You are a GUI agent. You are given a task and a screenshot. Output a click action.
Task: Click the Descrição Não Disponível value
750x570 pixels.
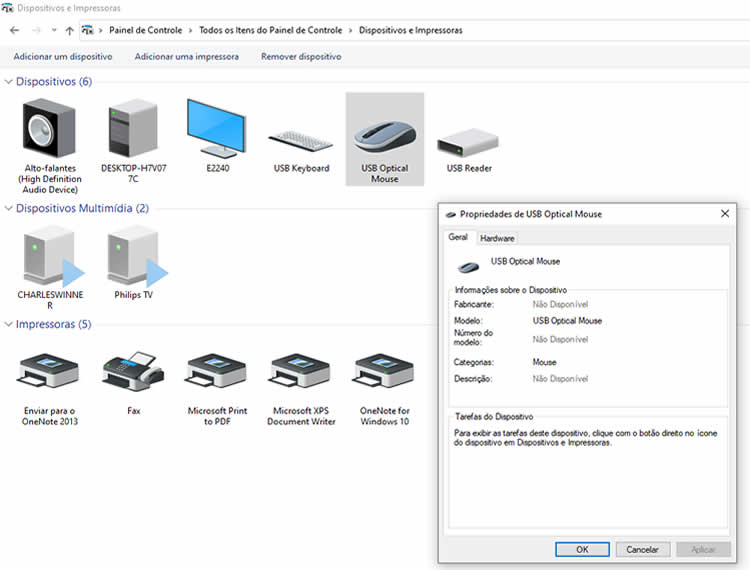tap(560, 379)
